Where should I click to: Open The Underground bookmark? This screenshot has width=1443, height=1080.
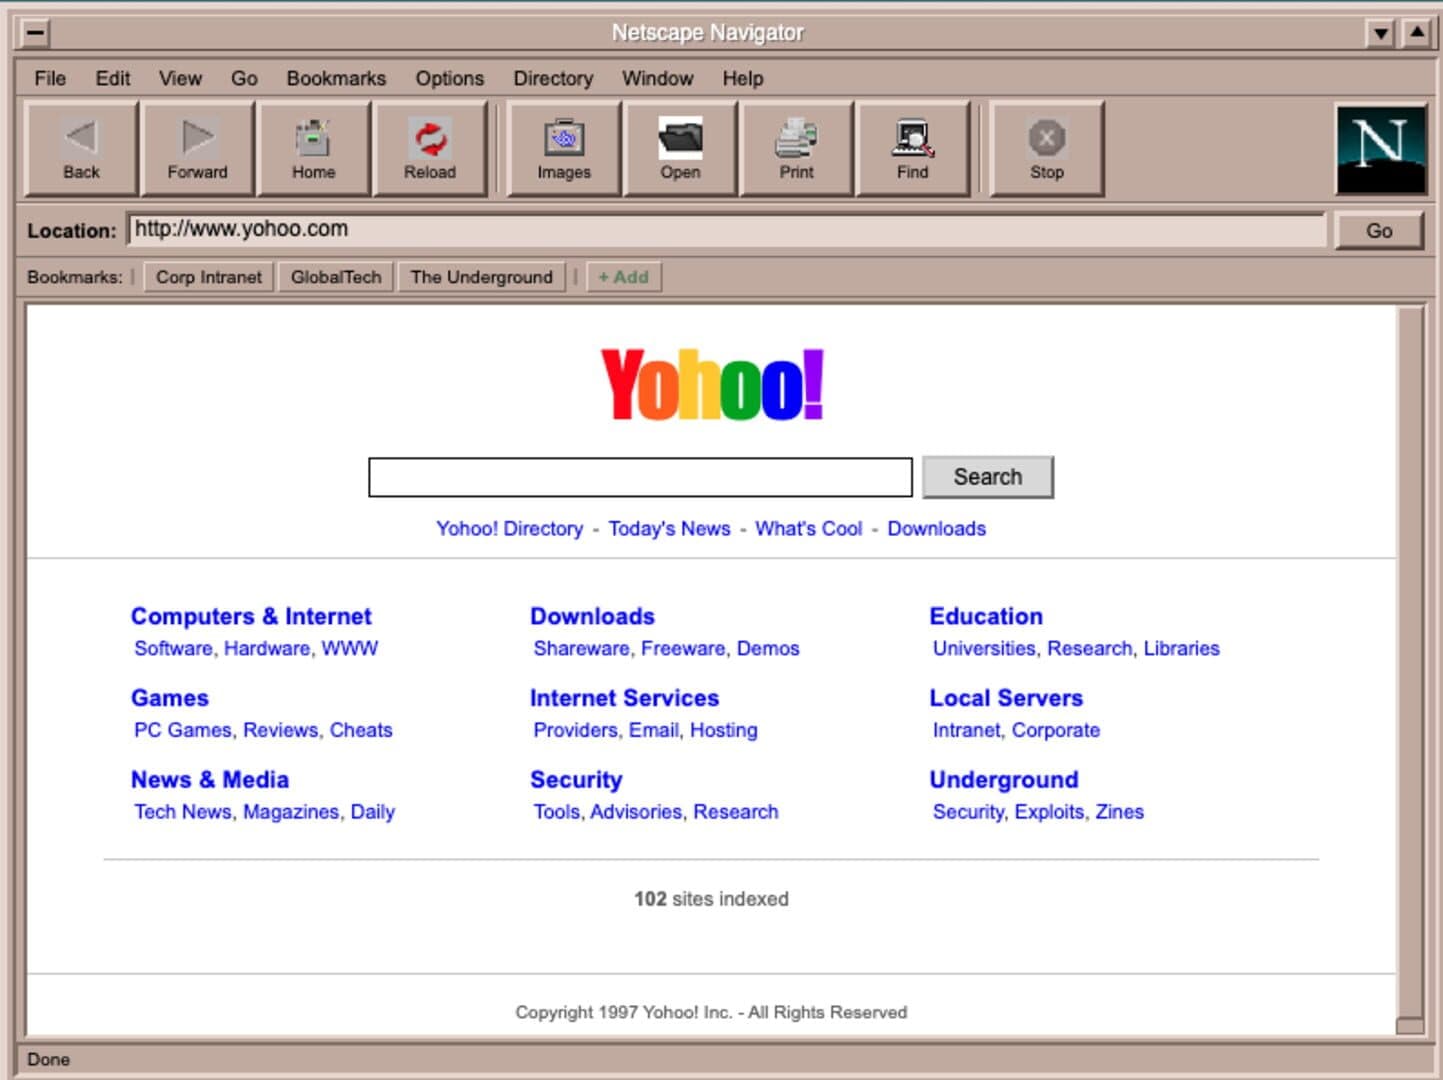click(481, 277)
